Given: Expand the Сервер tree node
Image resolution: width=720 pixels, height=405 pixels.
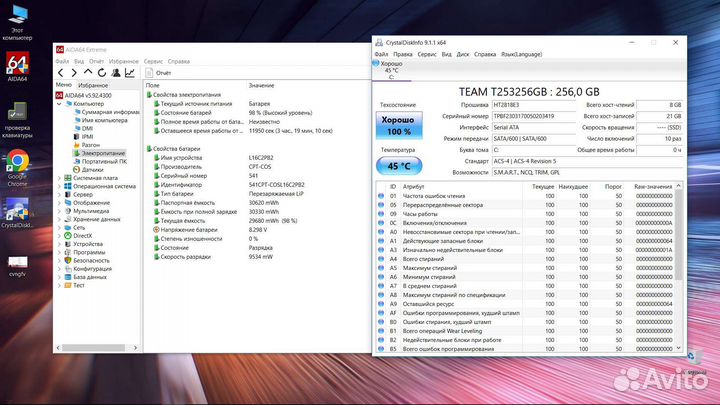Looking at the screenshot, I should 59,195.
